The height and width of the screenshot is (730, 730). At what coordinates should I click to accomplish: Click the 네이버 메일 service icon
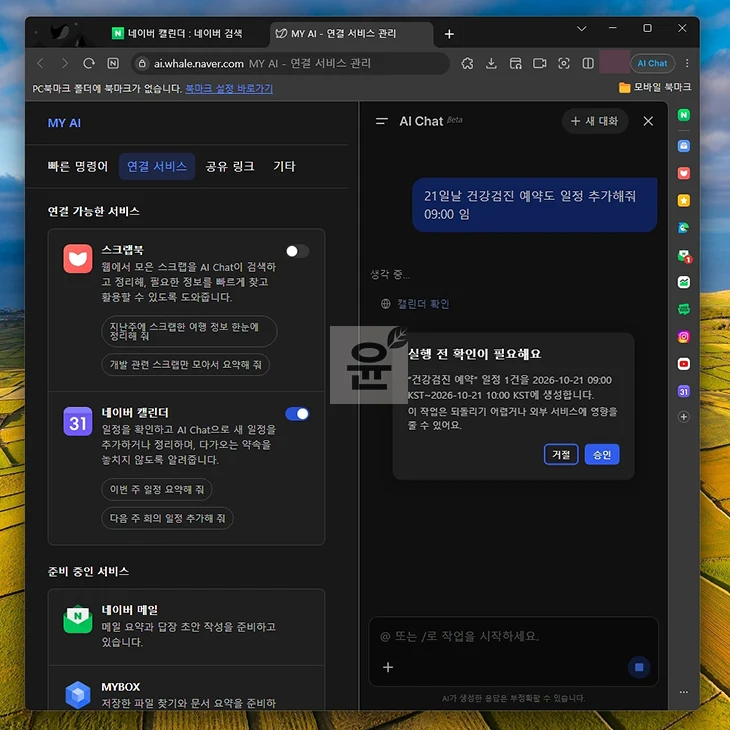78,619
